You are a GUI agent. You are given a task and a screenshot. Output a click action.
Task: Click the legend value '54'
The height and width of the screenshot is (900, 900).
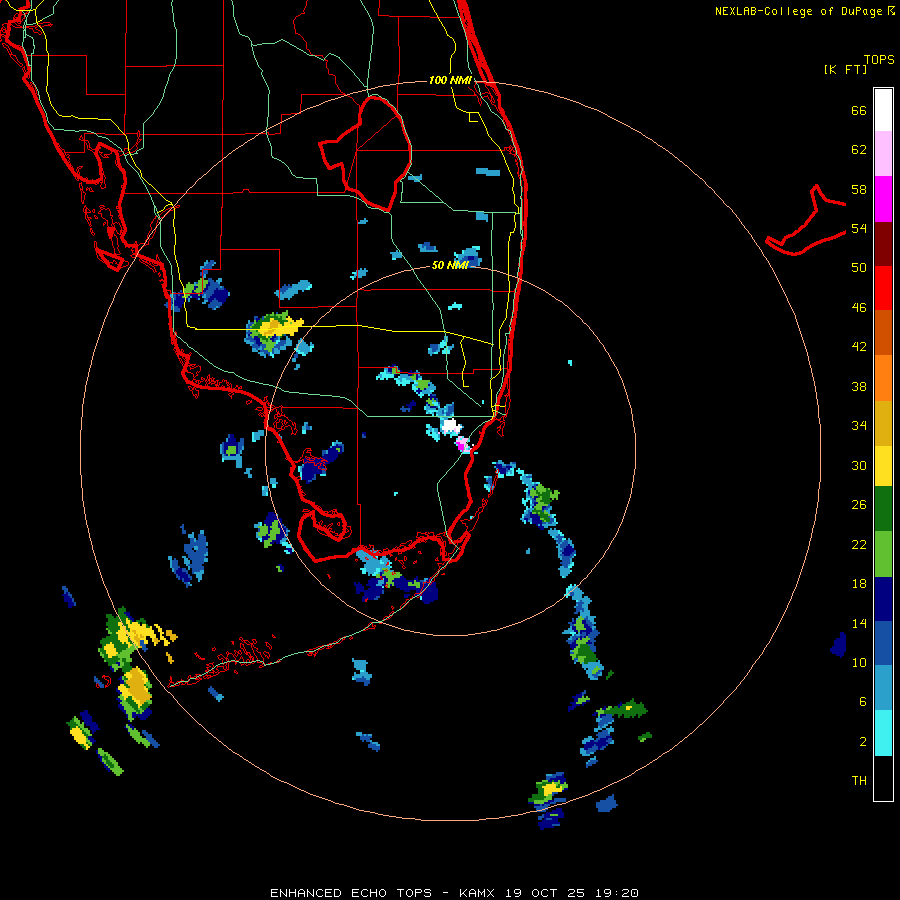pos(859,228)
